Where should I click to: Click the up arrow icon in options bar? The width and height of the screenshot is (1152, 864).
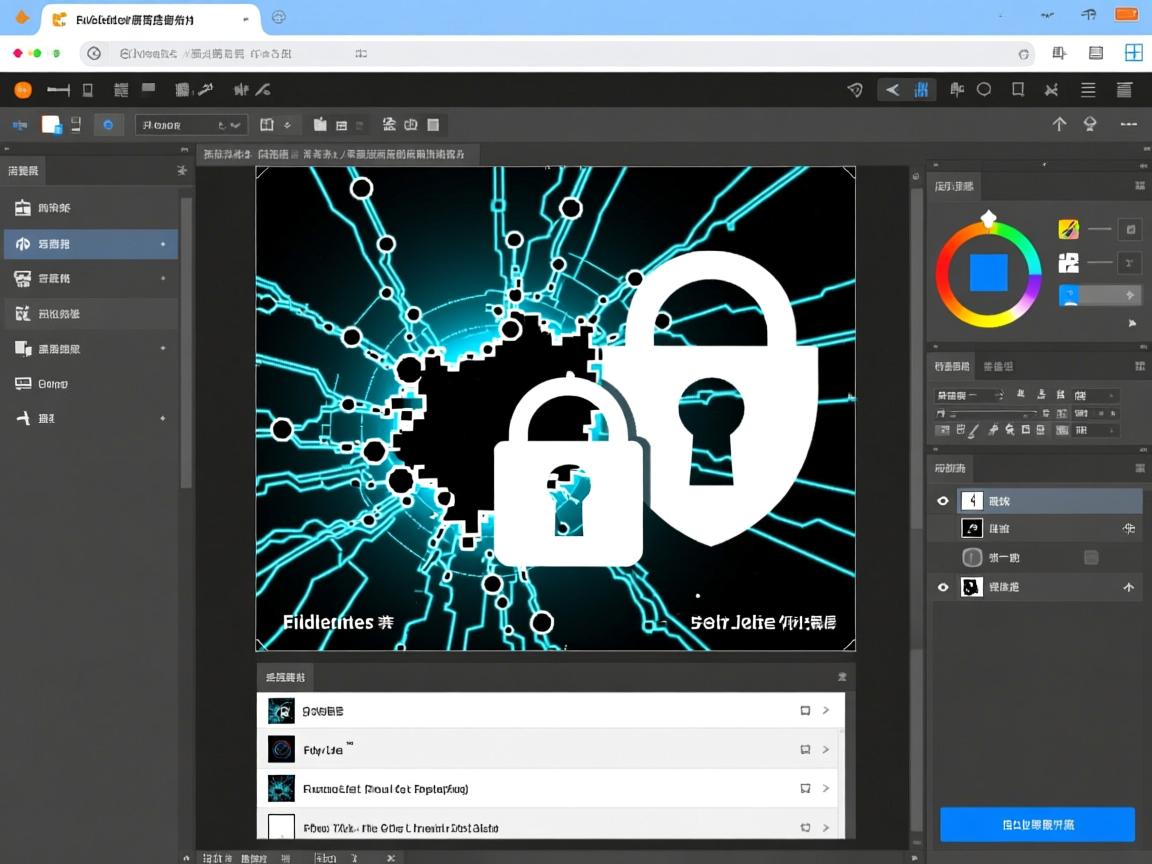1059,124
